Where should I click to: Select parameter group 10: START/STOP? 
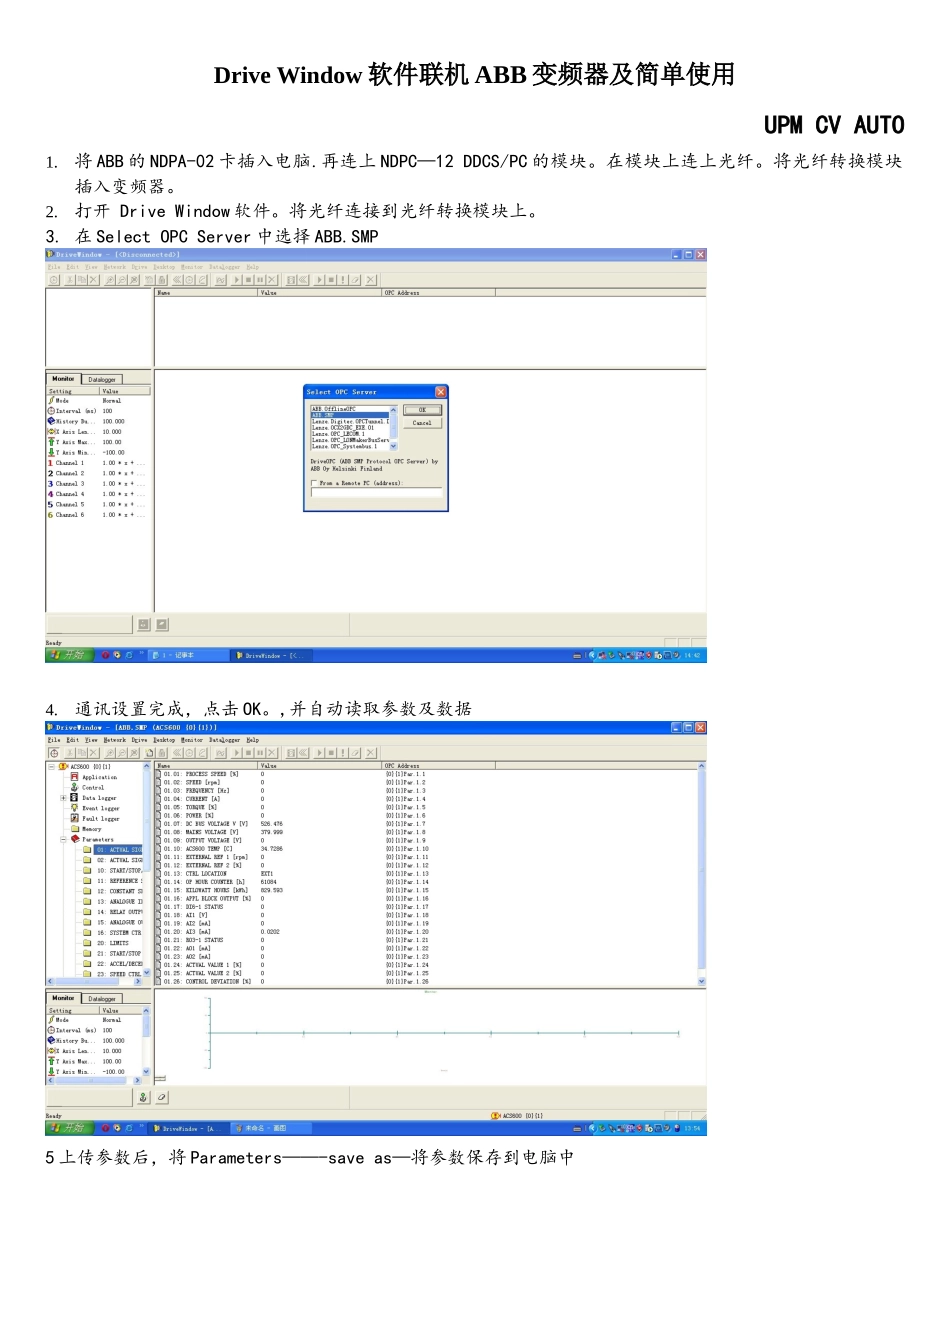[119, 871]
